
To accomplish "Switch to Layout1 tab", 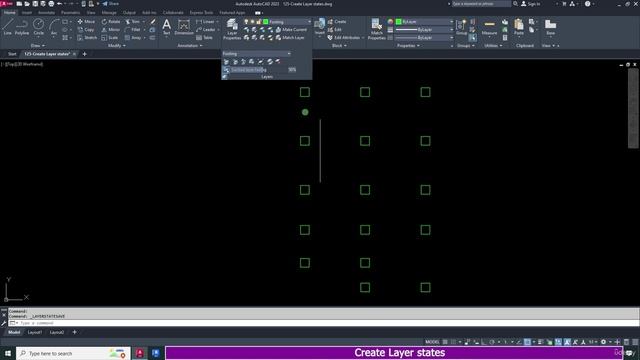I will [x=35, y=332].
